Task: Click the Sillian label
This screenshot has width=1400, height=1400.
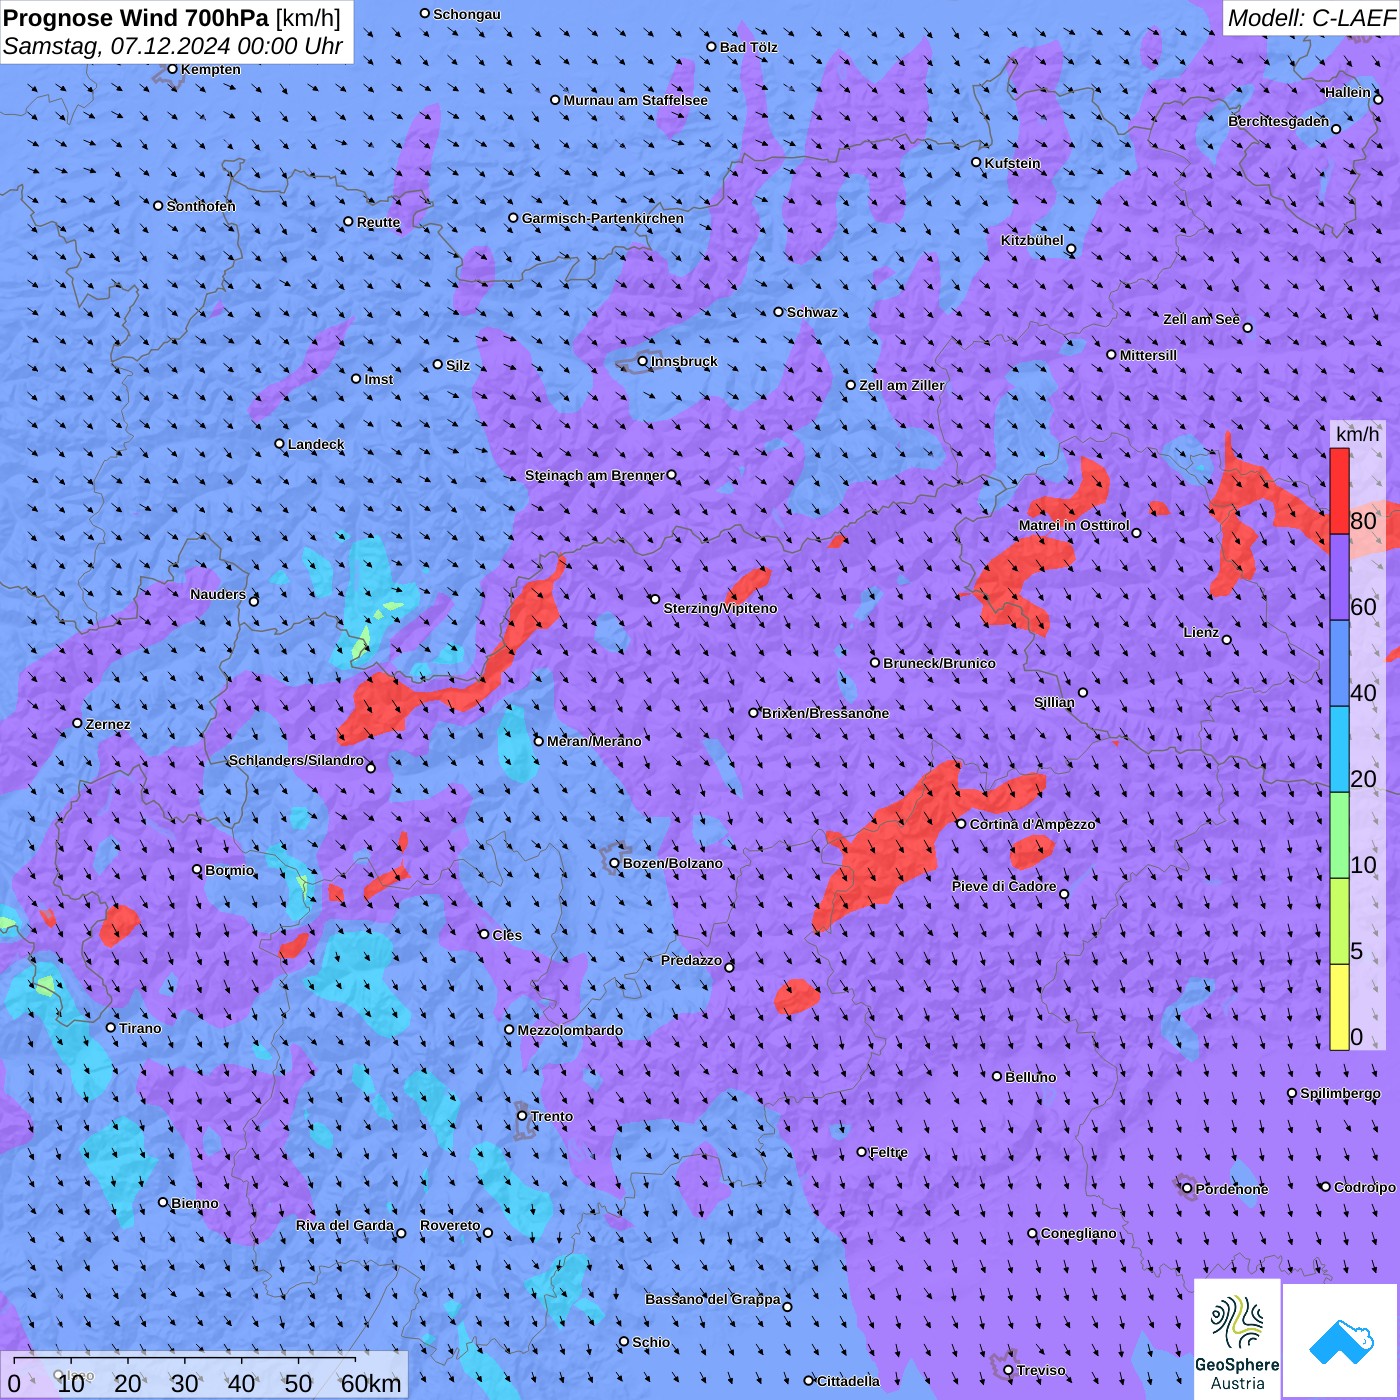Action: point(1054,702)
